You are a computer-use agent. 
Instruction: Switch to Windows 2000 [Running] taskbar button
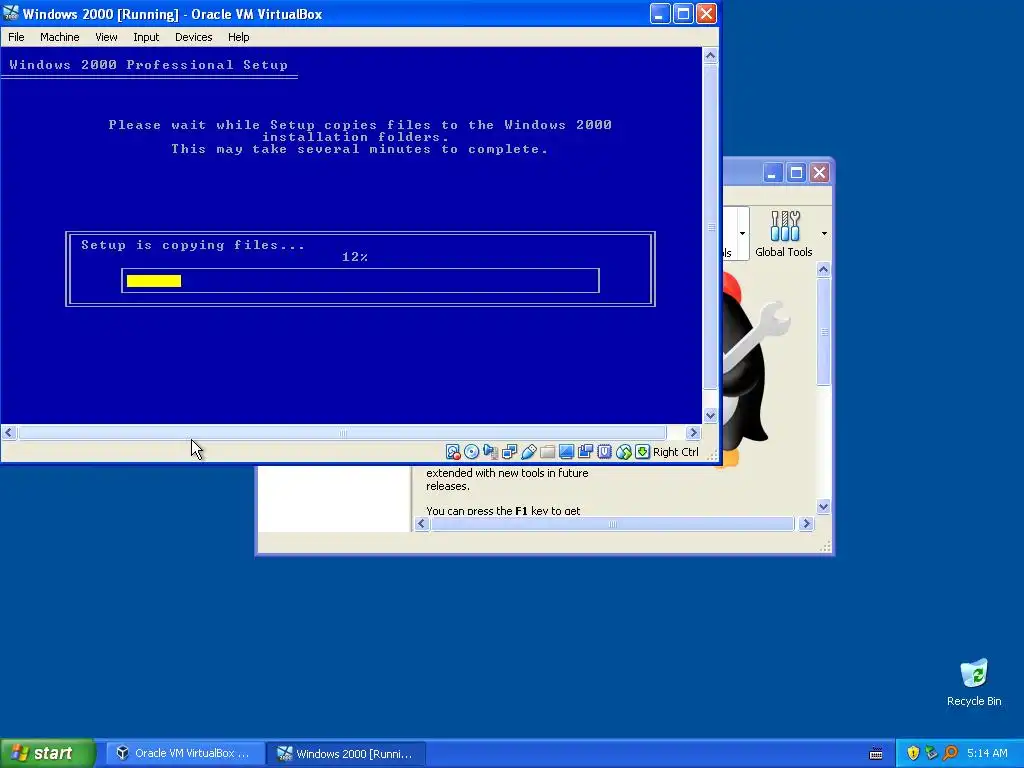click(346, 753)
